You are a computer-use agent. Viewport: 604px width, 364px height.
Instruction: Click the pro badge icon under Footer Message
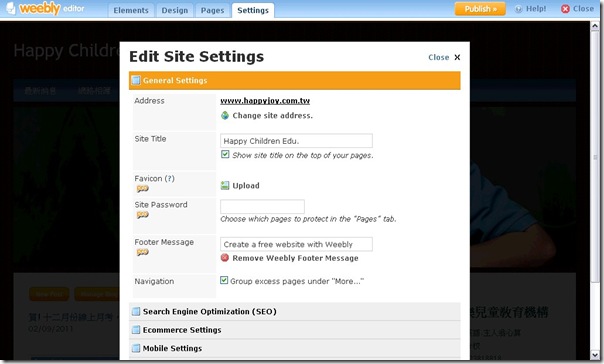pos(142,252)
